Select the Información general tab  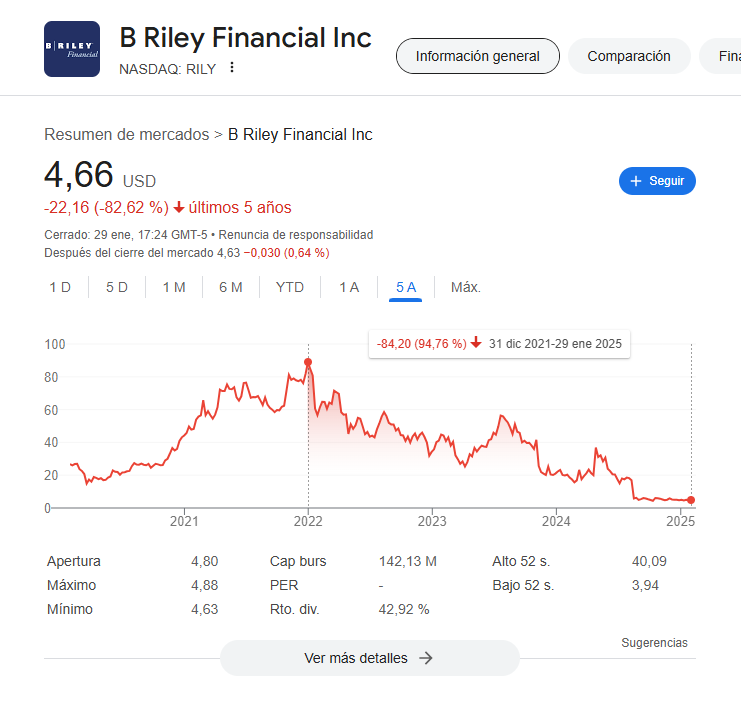pyautogui.click(x=477, y=56)
